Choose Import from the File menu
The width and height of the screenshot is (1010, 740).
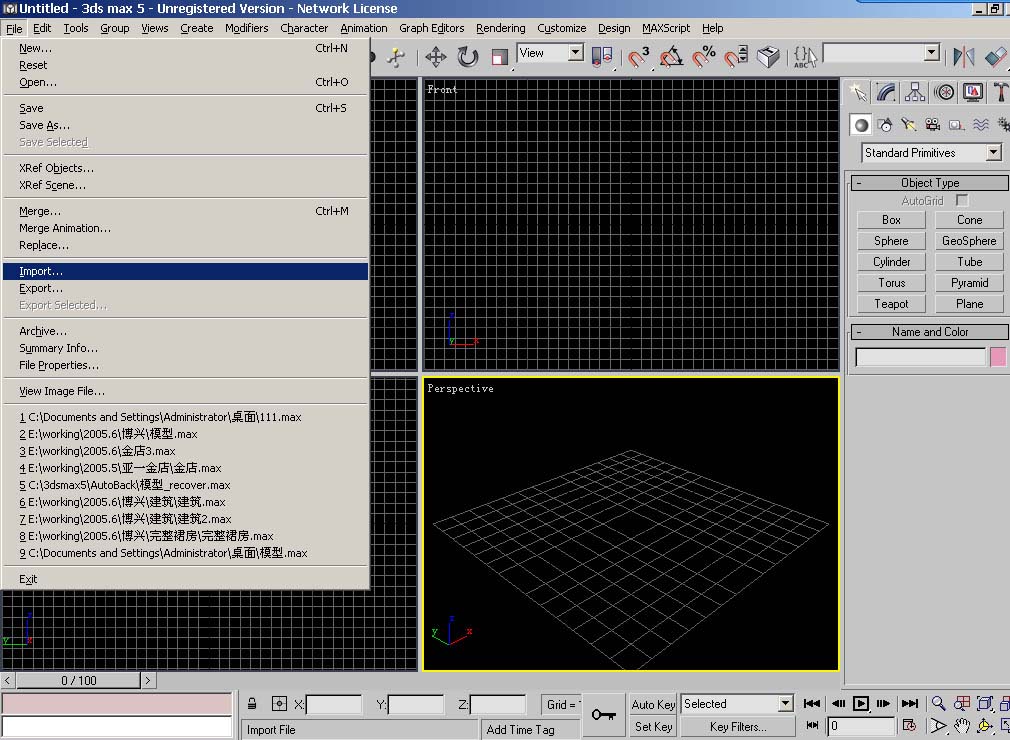(x=186, y=271)
